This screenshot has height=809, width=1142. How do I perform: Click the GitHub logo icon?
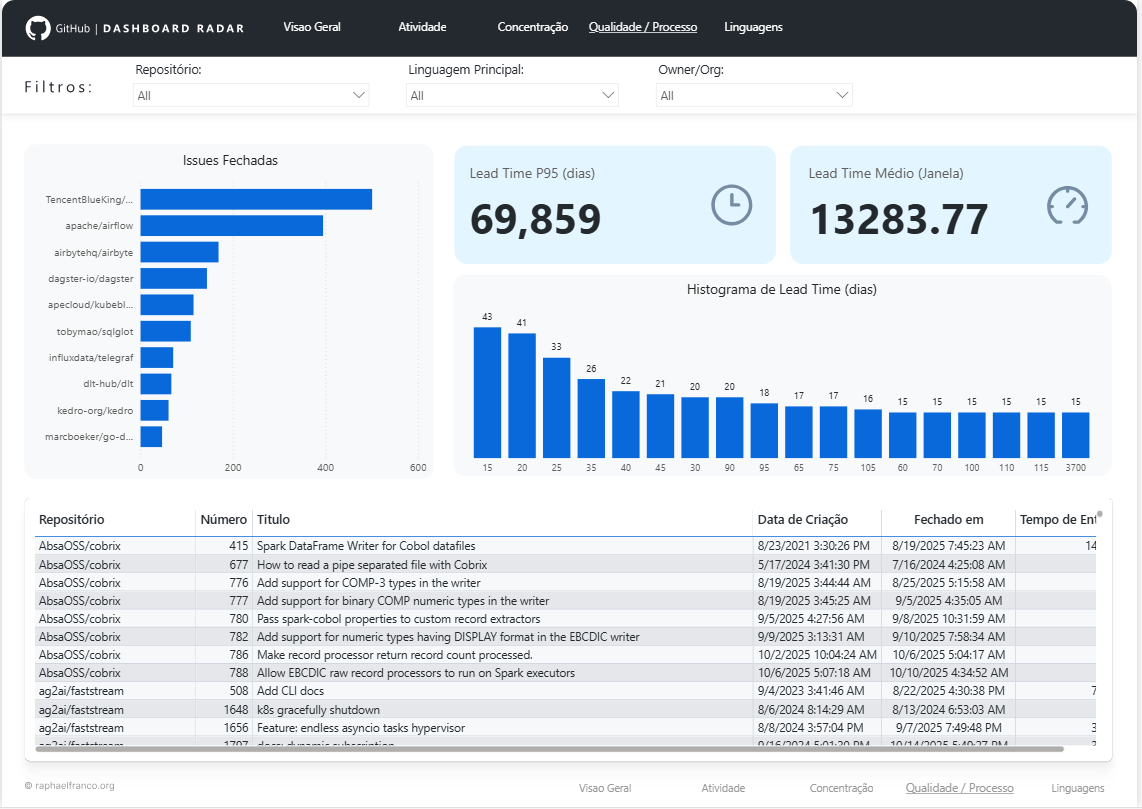tap(40, 27)
